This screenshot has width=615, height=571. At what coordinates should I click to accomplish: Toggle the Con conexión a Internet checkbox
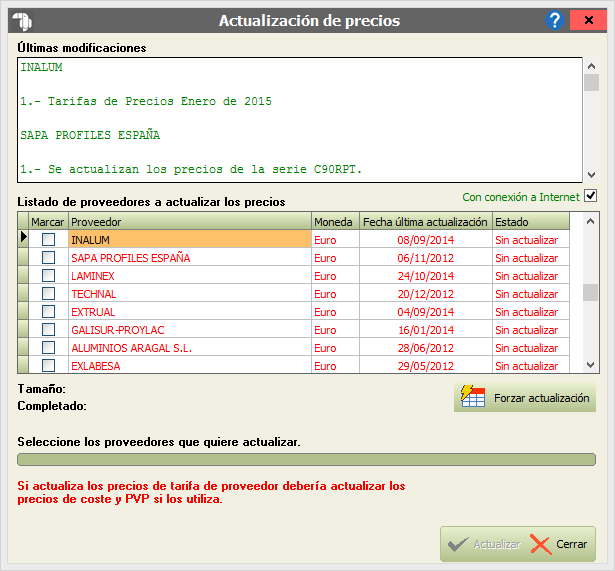(x=590, y=195)
